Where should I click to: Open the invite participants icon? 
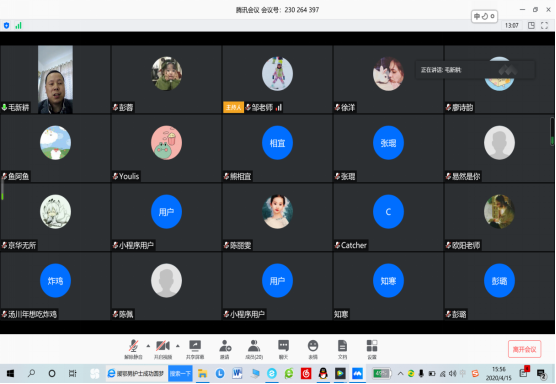[225, 349]
